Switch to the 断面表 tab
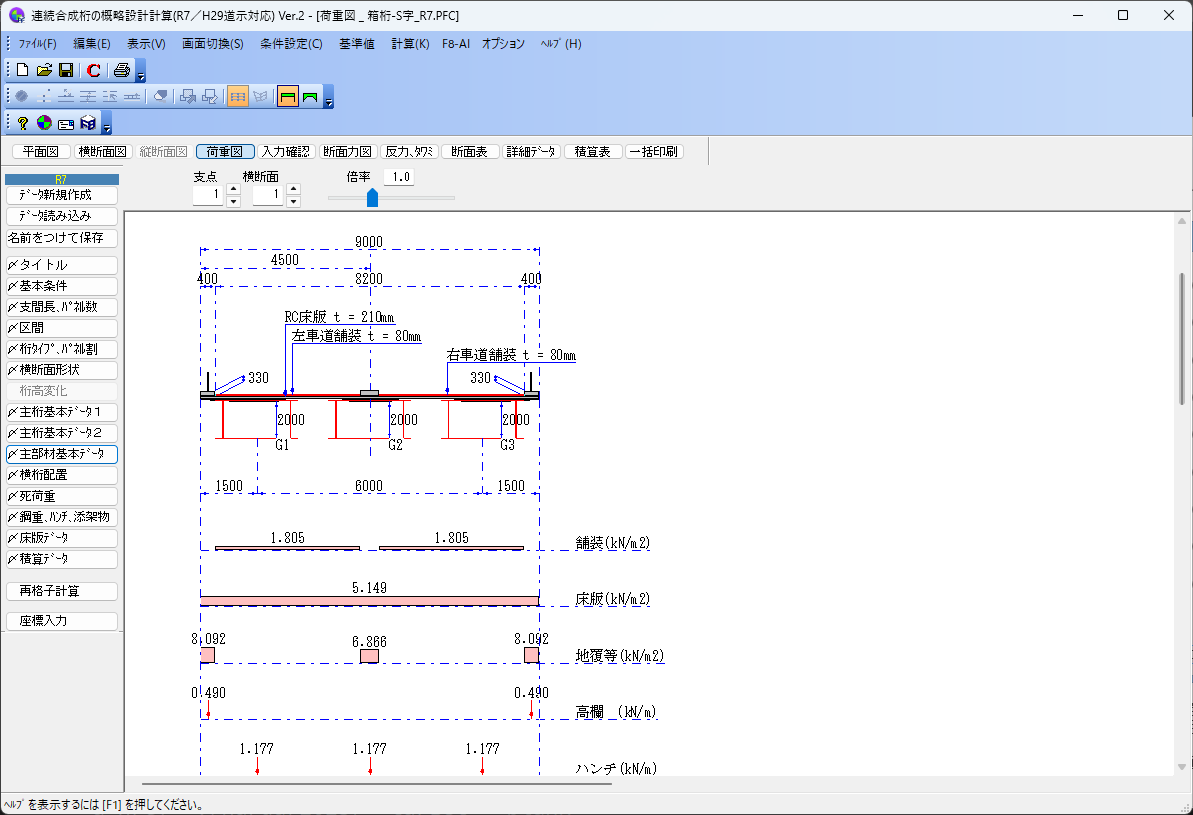 tap(469, 151)
